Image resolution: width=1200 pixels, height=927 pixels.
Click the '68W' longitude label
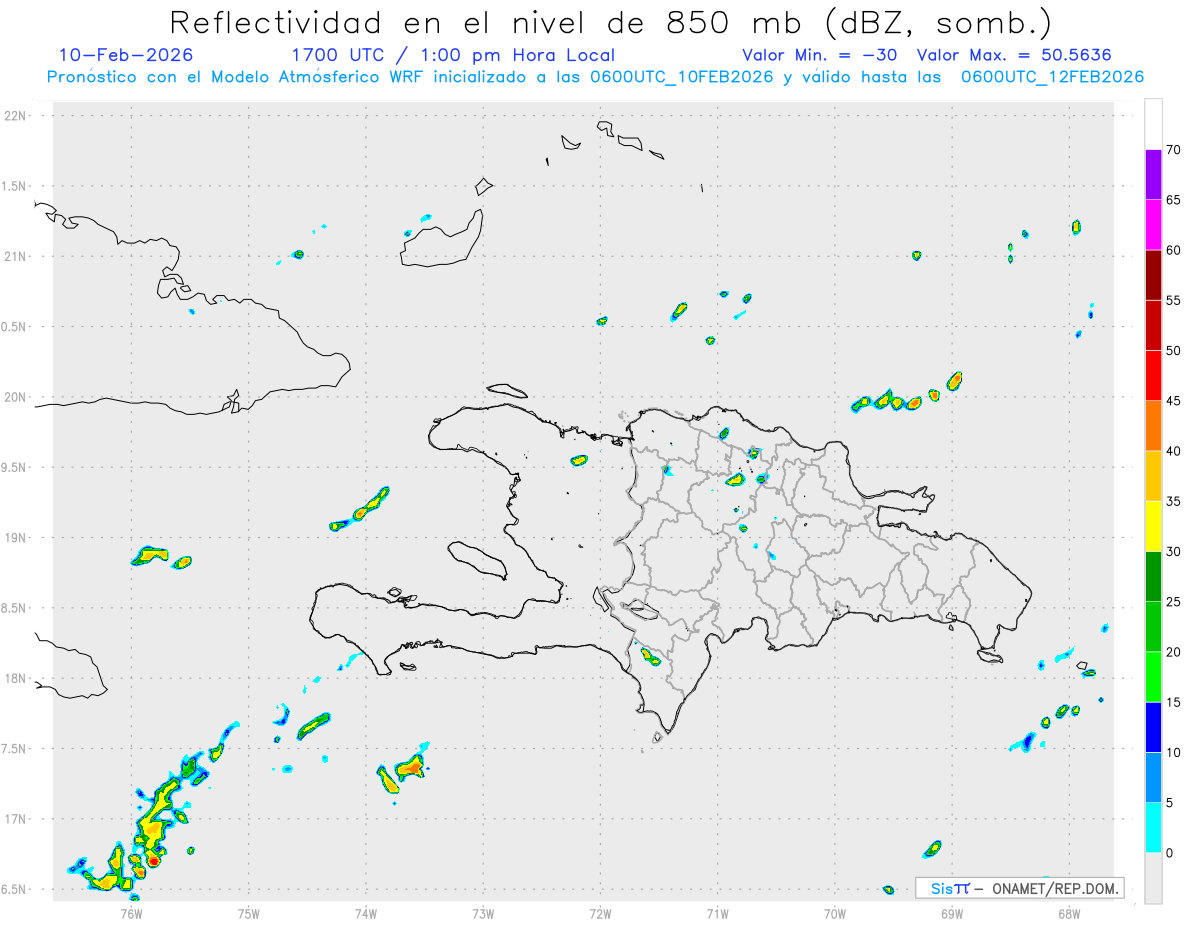(x=1068, y=913)
